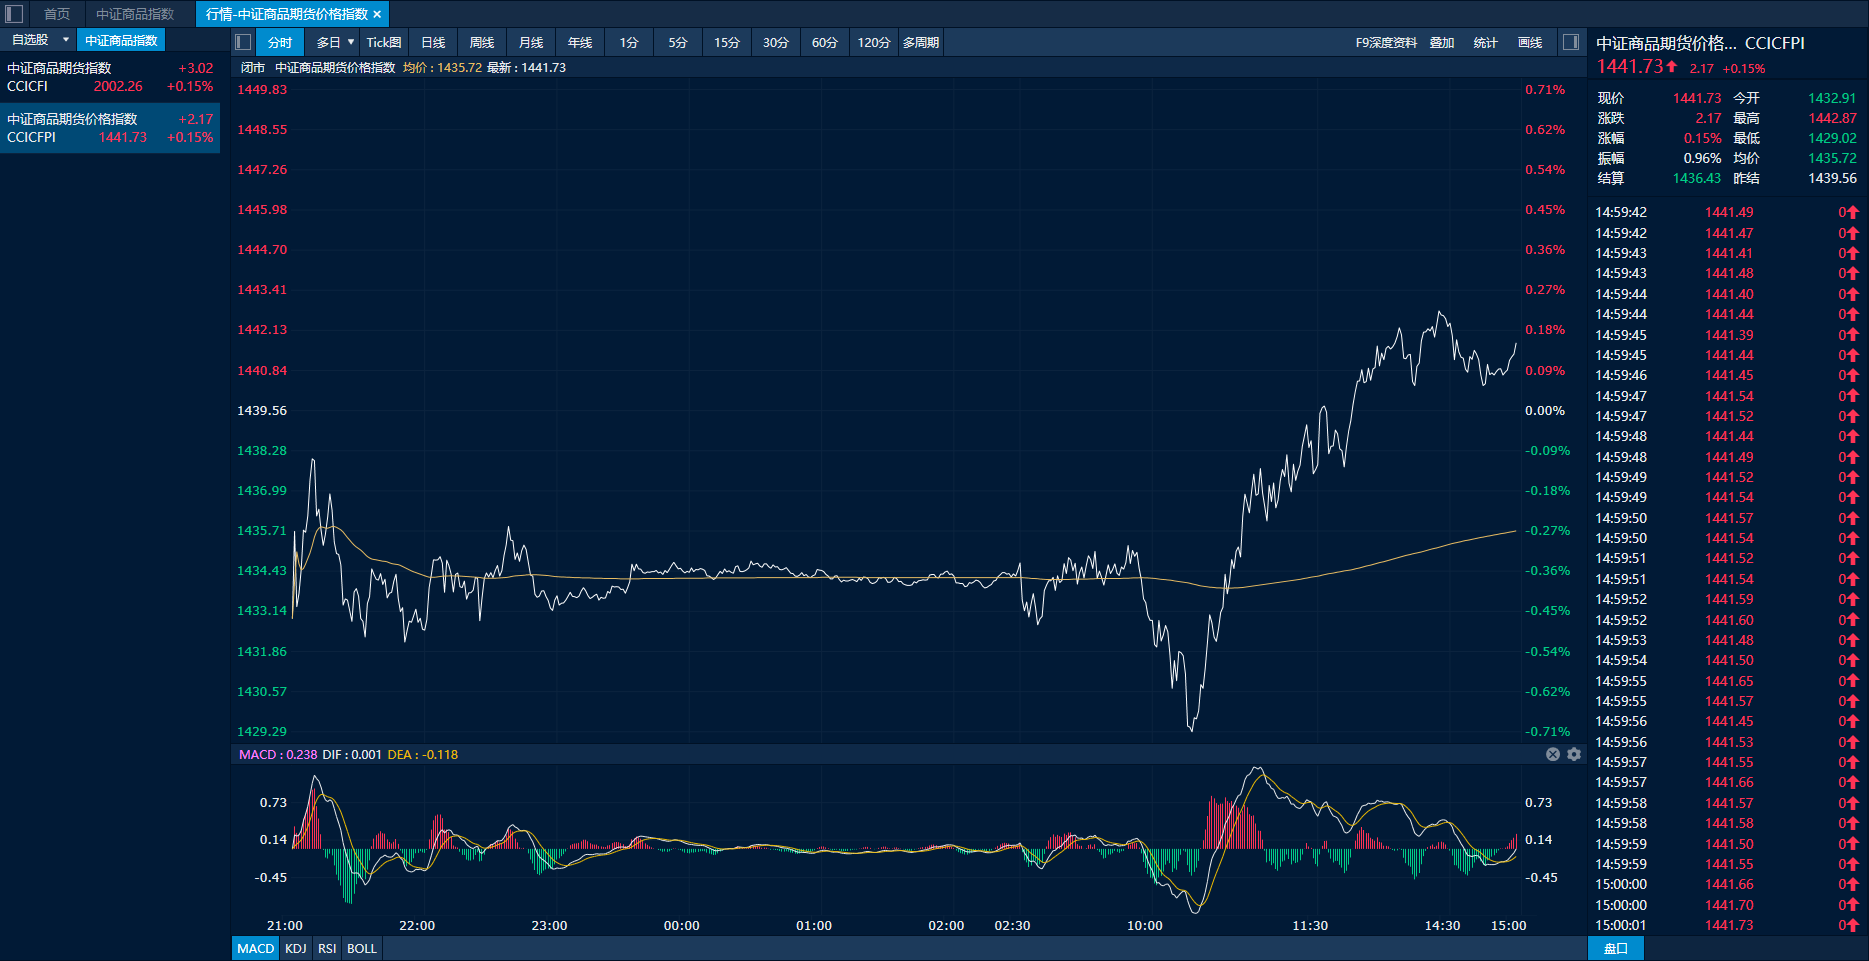
Task: Toggle the right quote panel icon
Action: 1571,42
